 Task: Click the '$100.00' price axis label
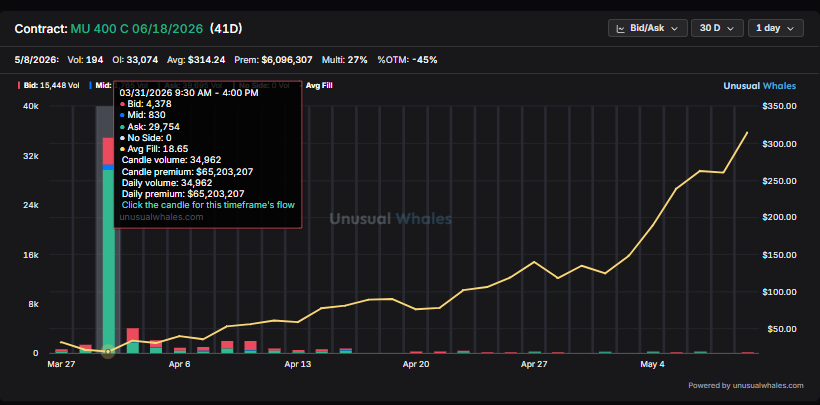pyautogui.click(x=779, y=291)
